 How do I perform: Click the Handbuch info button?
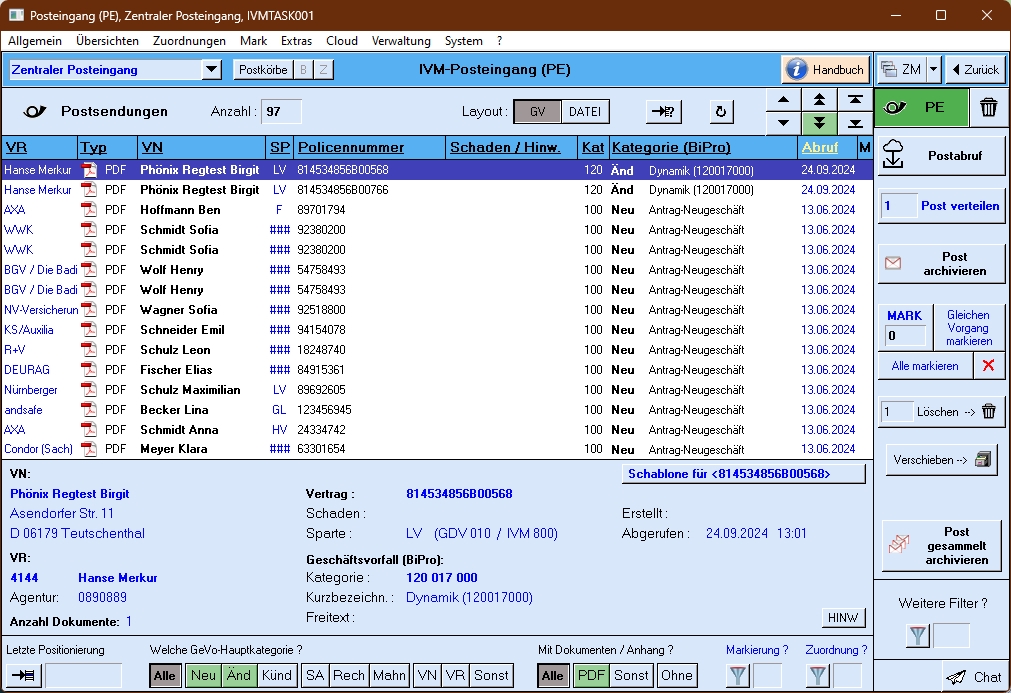826,70
